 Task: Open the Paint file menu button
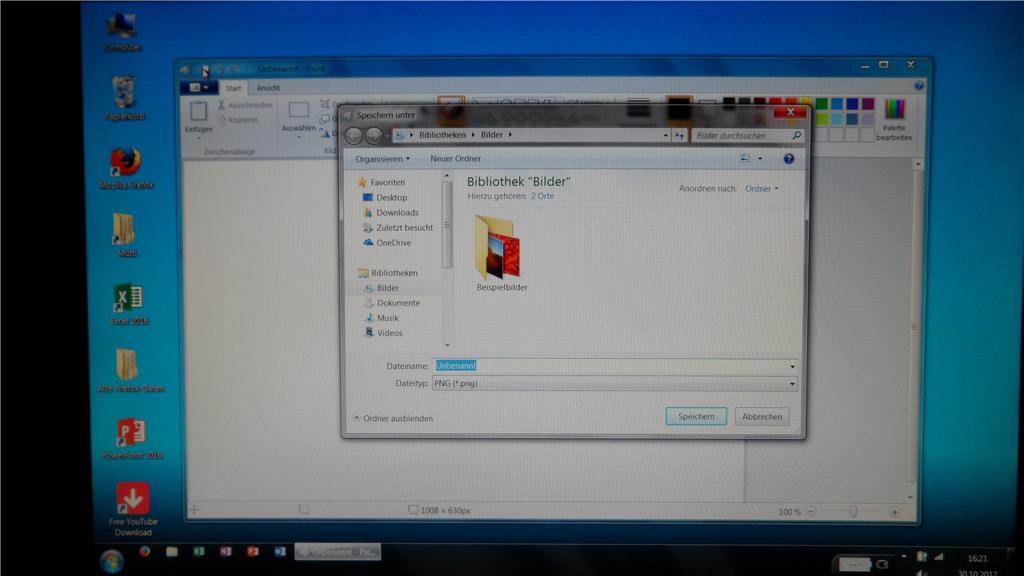(198, 88)
